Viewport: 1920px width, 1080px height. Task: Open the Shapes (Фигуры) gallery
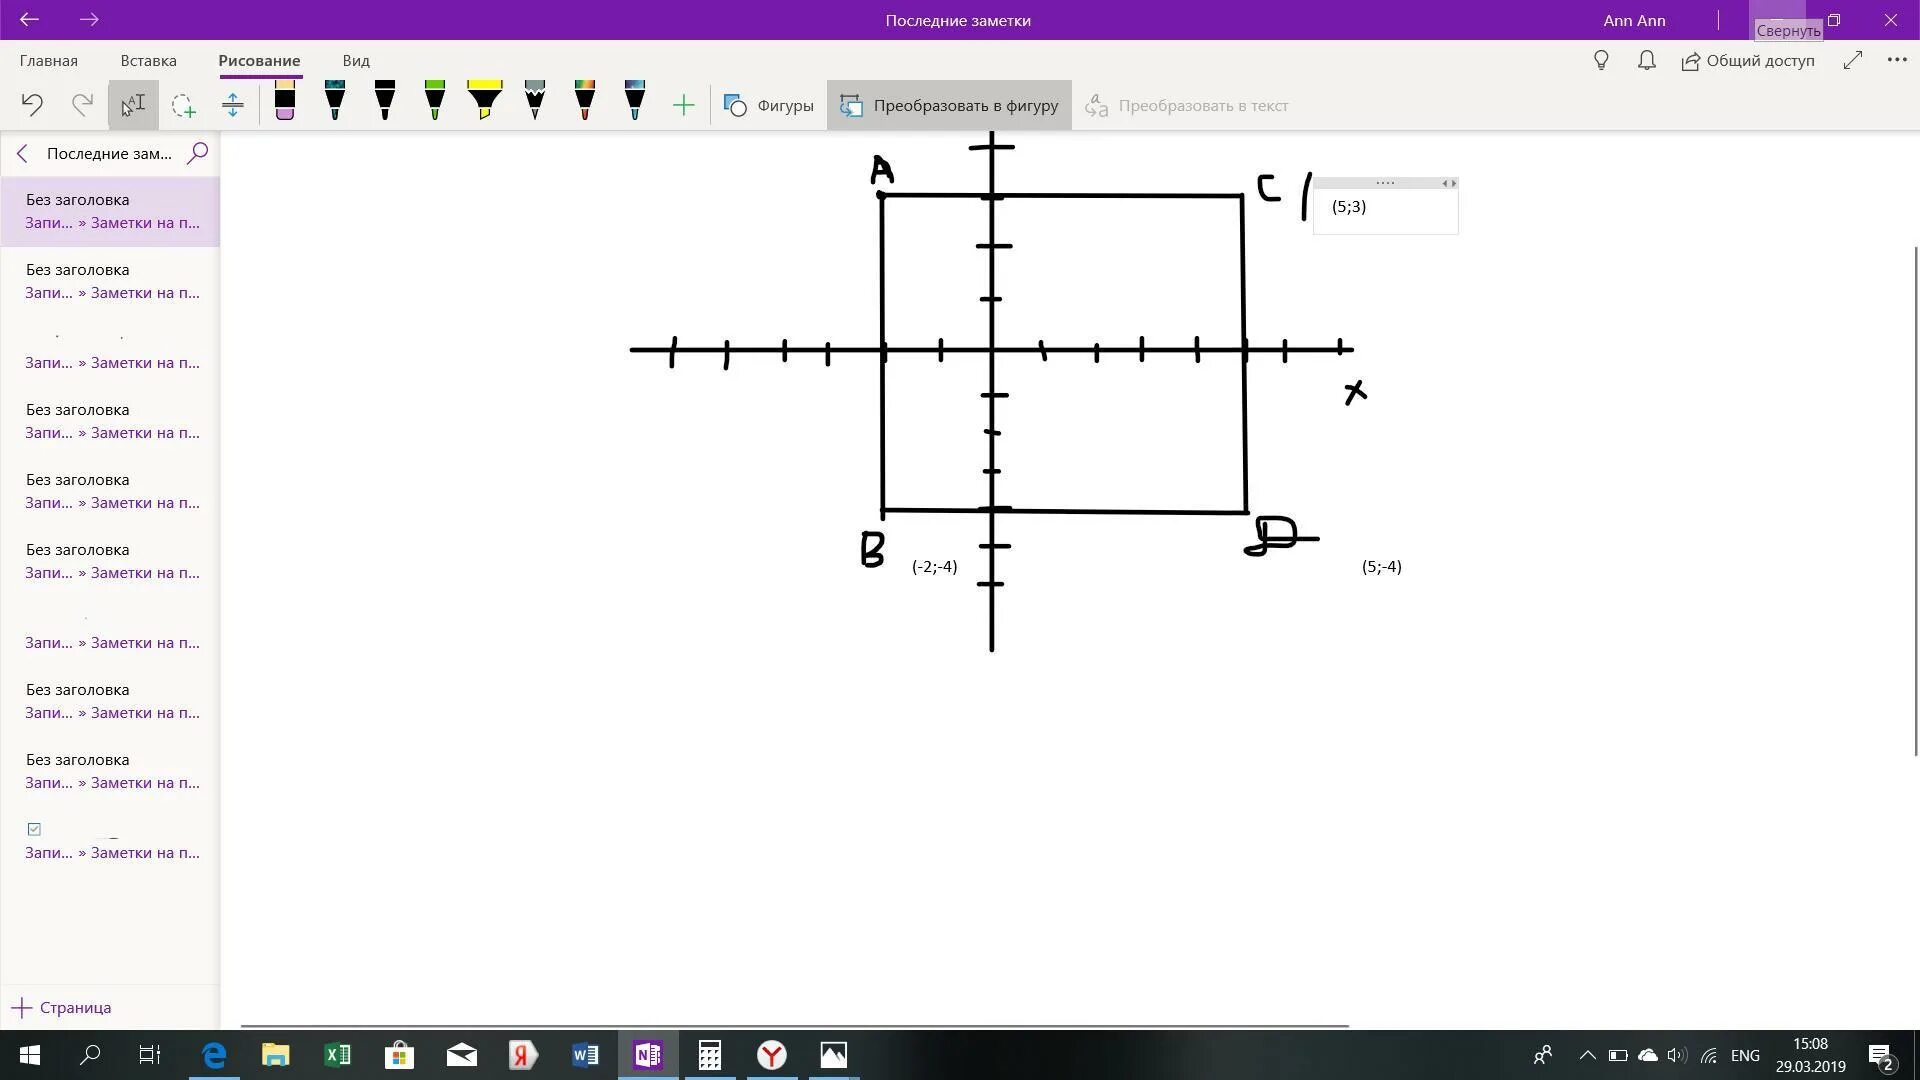(769, 105)
